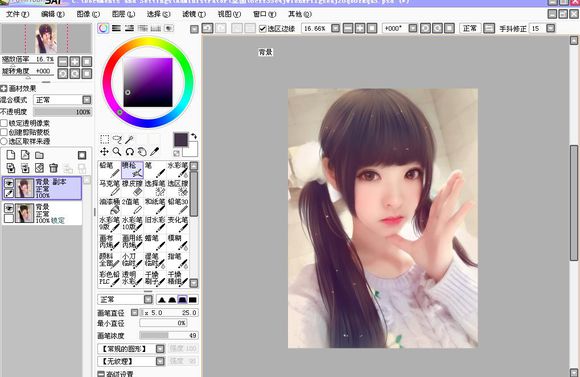Select the flat square brush tip shape
580x377 pixels.
point(193,300)
